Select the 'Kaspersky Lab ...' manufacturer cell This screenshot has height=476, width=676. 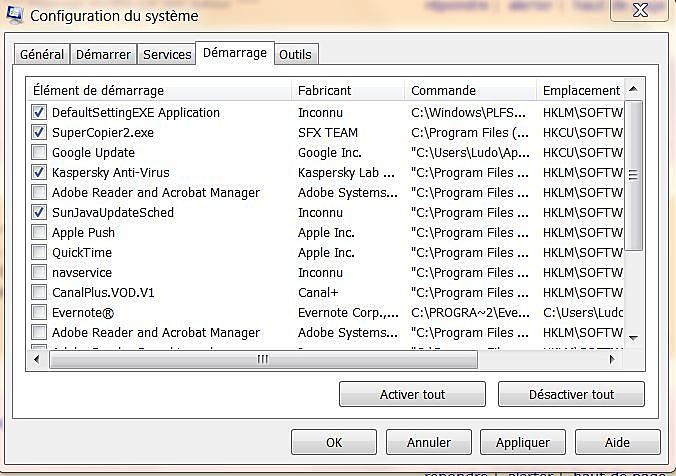[x=346, y=172]
